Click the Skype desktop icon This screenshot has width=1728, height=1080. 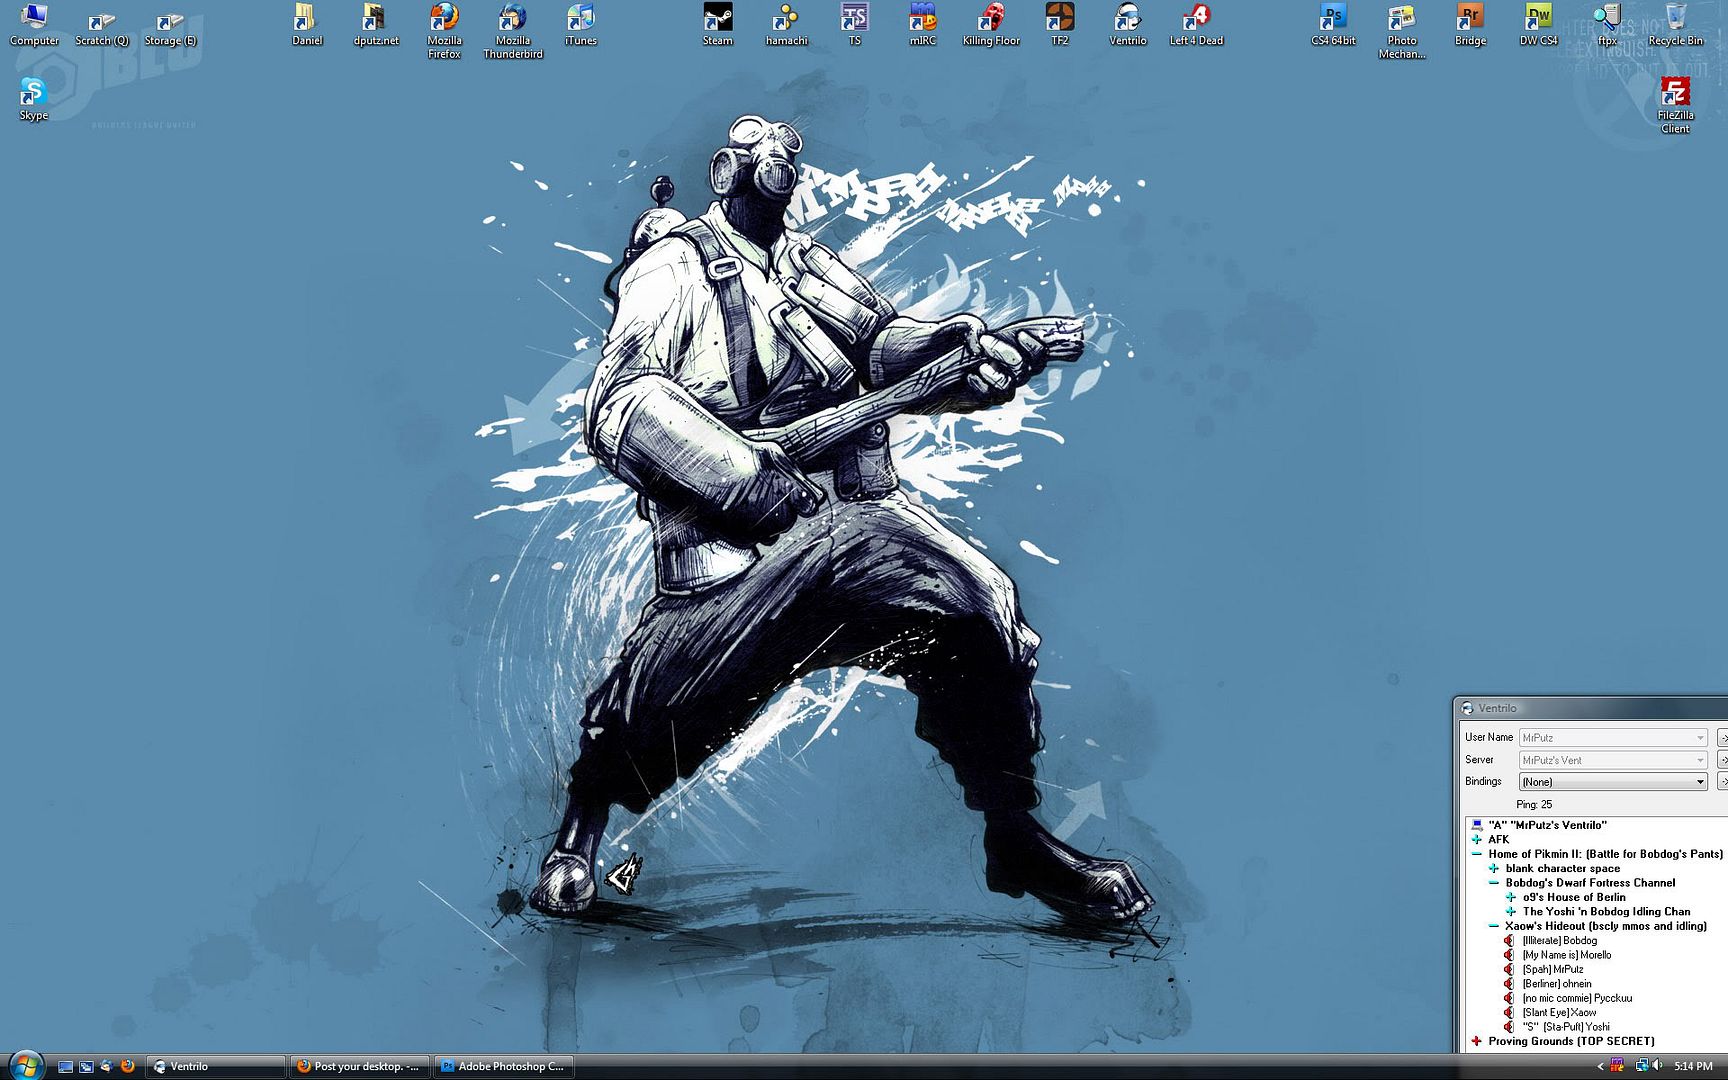[34, 98]
